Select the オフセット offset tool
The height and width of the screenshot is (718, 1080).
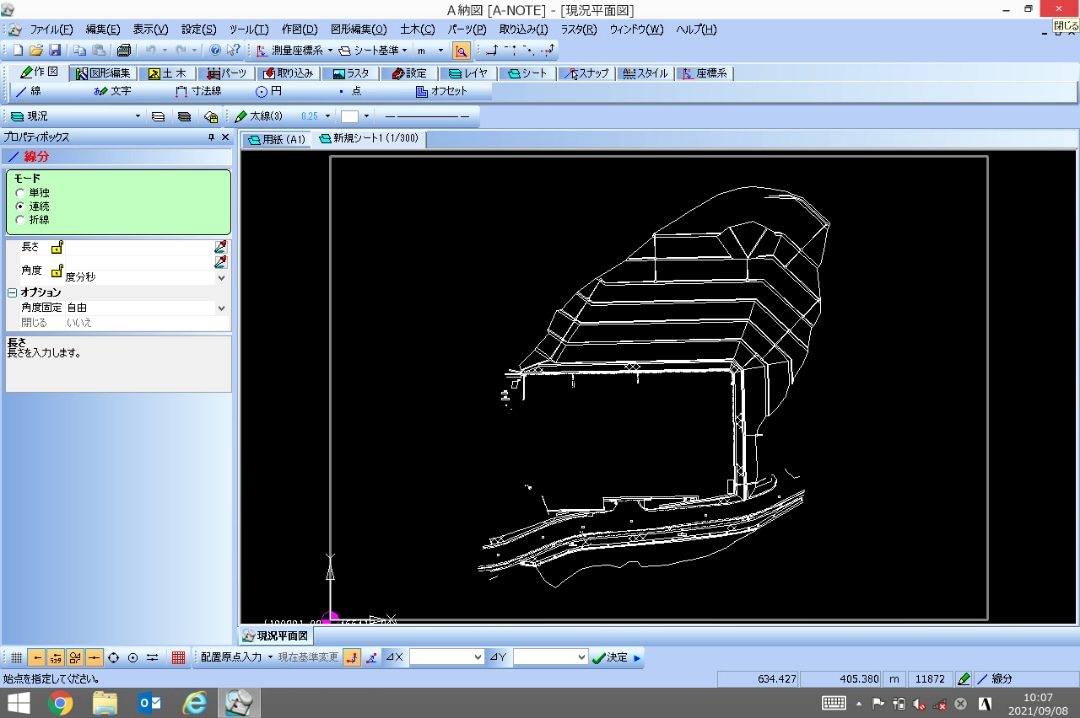442,91
